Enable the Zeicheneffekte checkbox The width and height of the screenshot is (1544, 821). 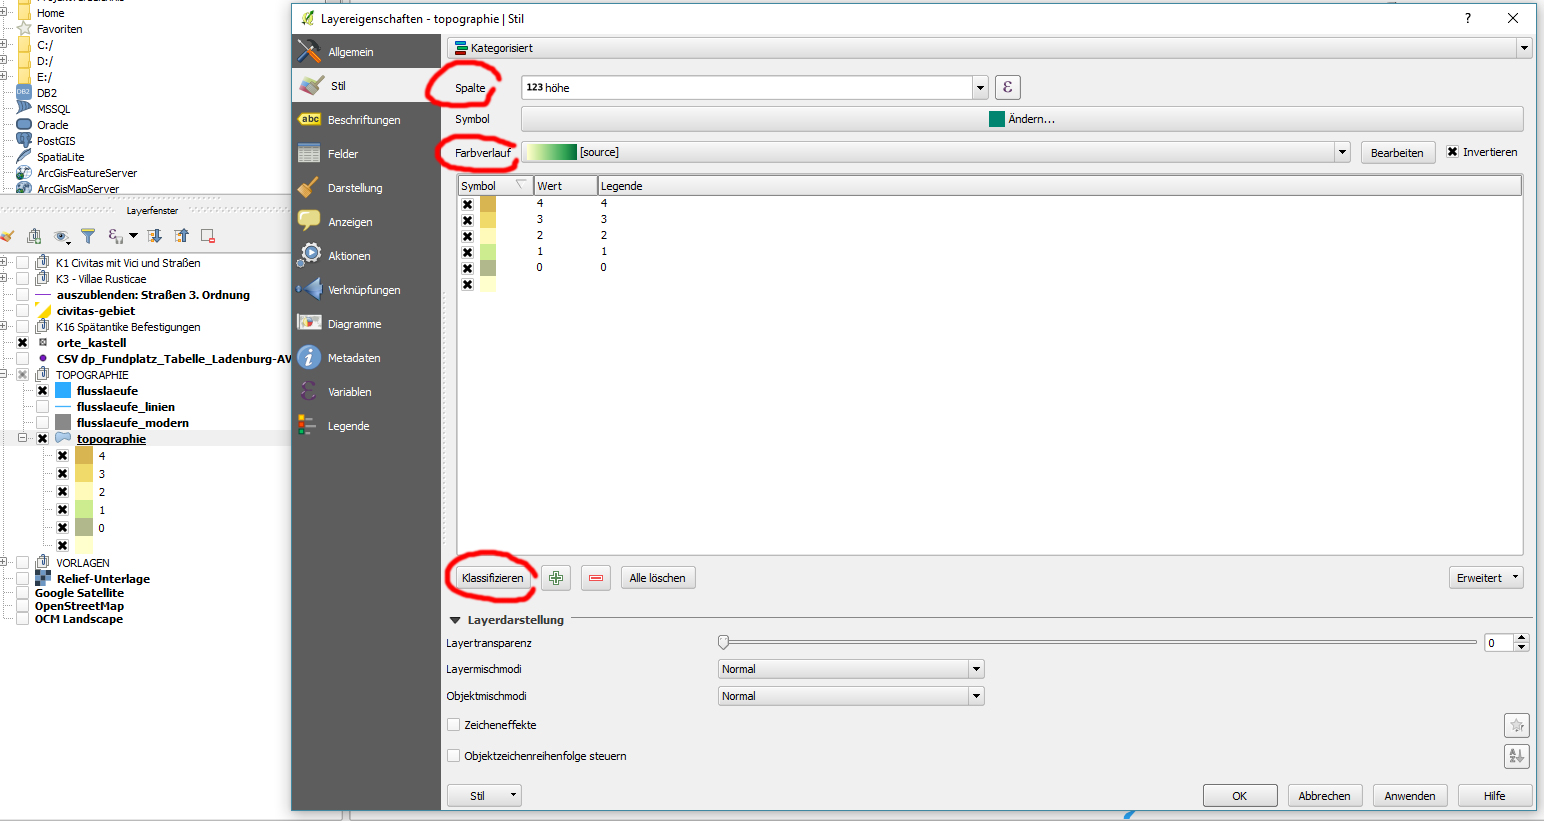tap(453, 725)
